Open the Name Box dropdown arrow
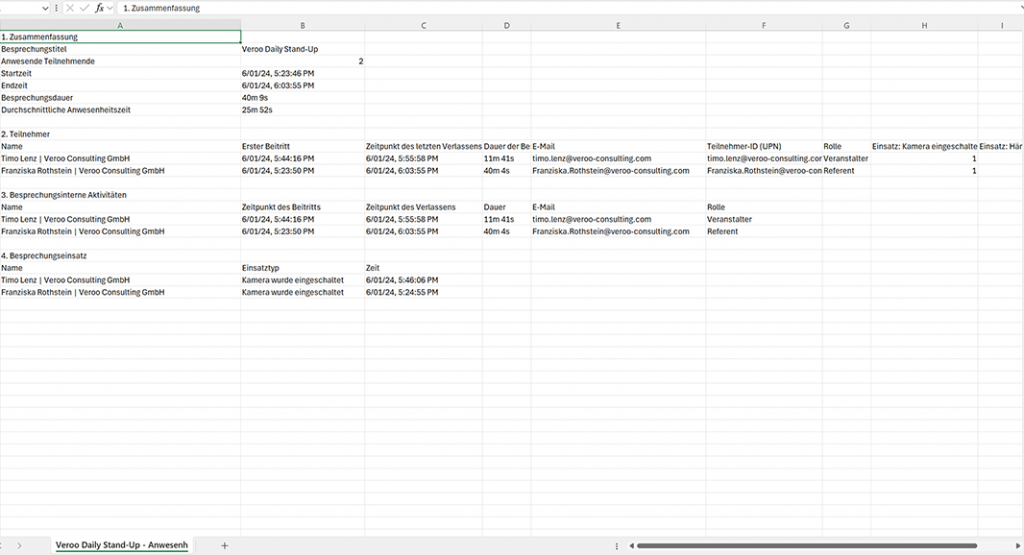The height and width of the screenshot is (555, 1024). [x=44, y=8]
